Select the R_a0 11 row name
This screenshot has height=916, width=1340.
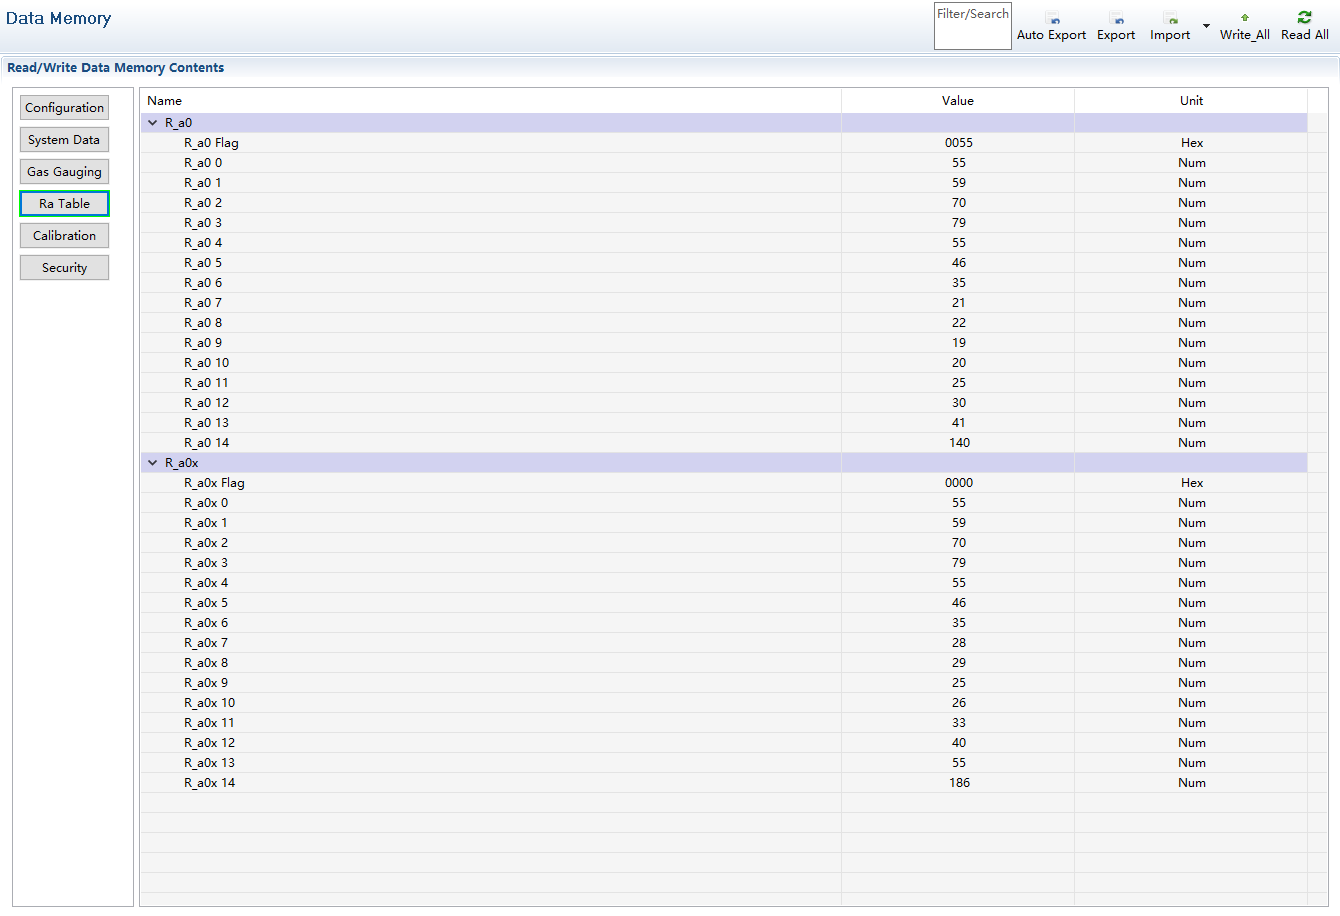207,383
